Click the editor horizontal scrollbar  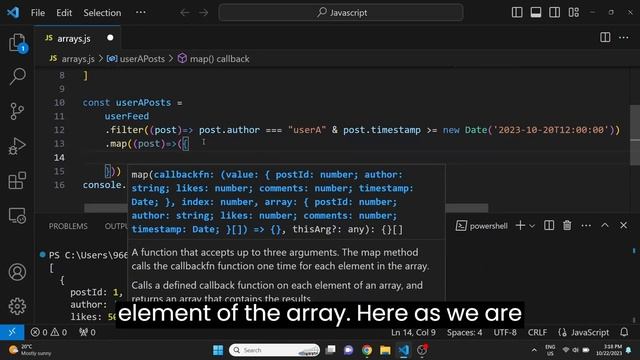point(286,208)
